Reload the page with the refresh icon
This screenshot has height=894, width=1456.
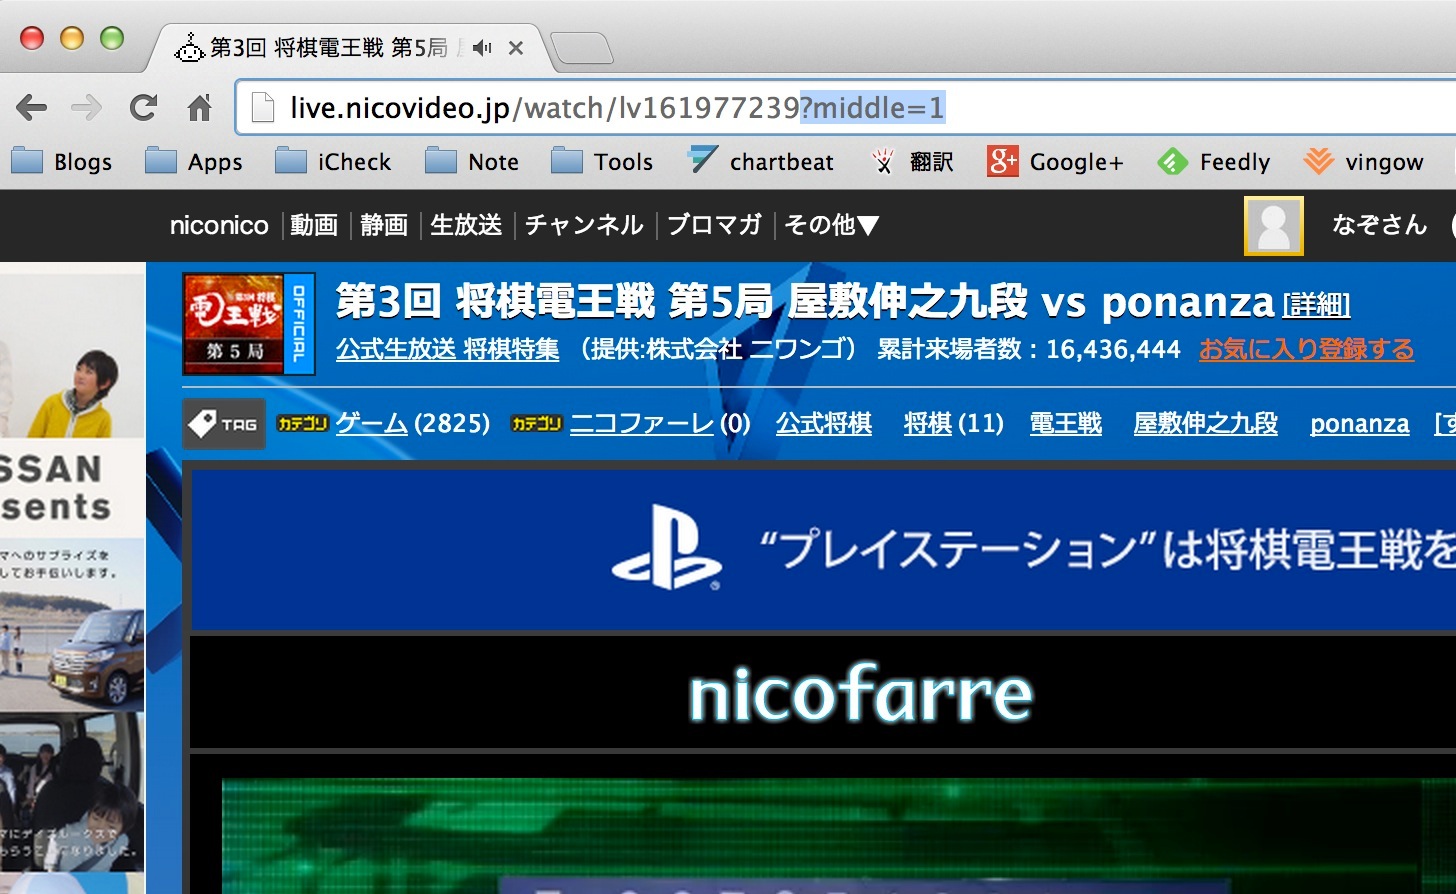click(x=143, y=107)
